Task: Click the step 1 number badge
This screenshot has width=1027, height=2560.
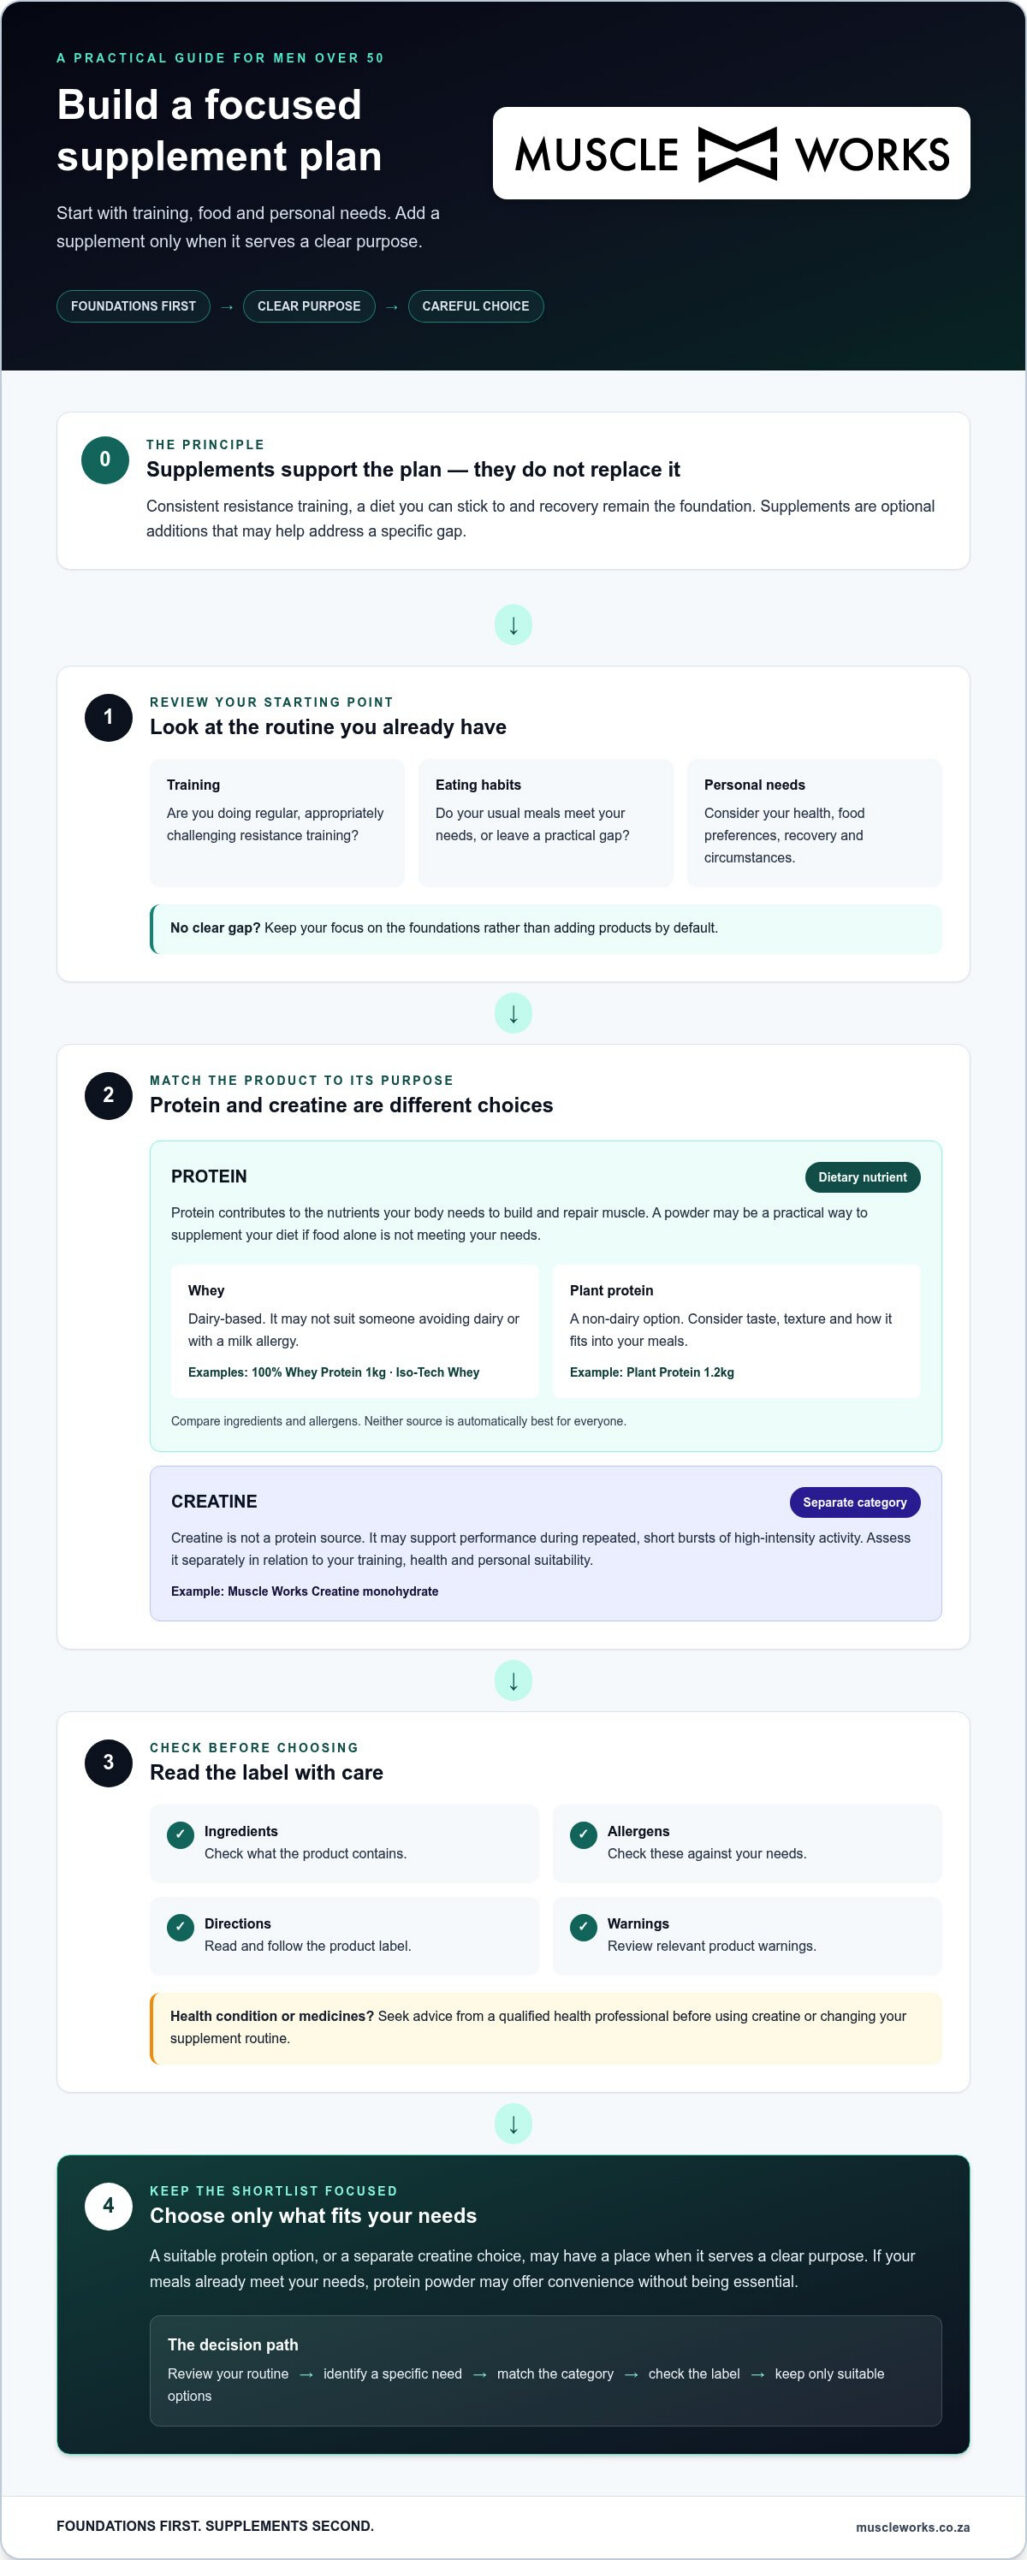Action: [109, 717]
